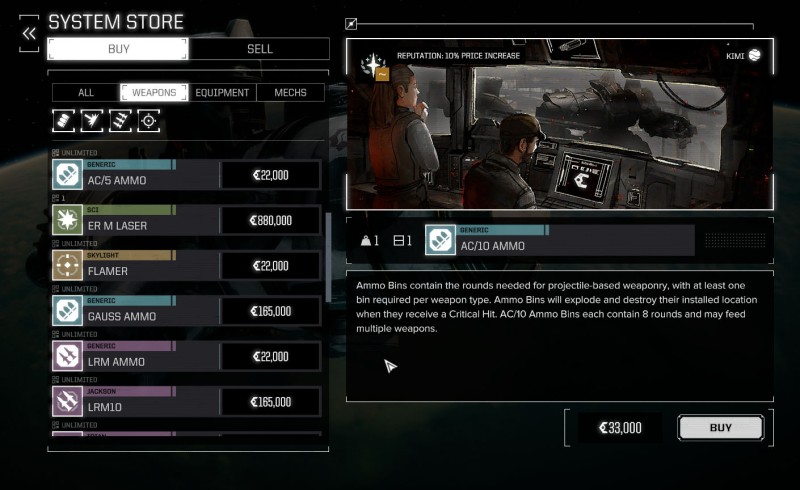Buy the AC/10 Ammo
The height and width of the screenshot is (490, 800).
[x=720, y=428]
